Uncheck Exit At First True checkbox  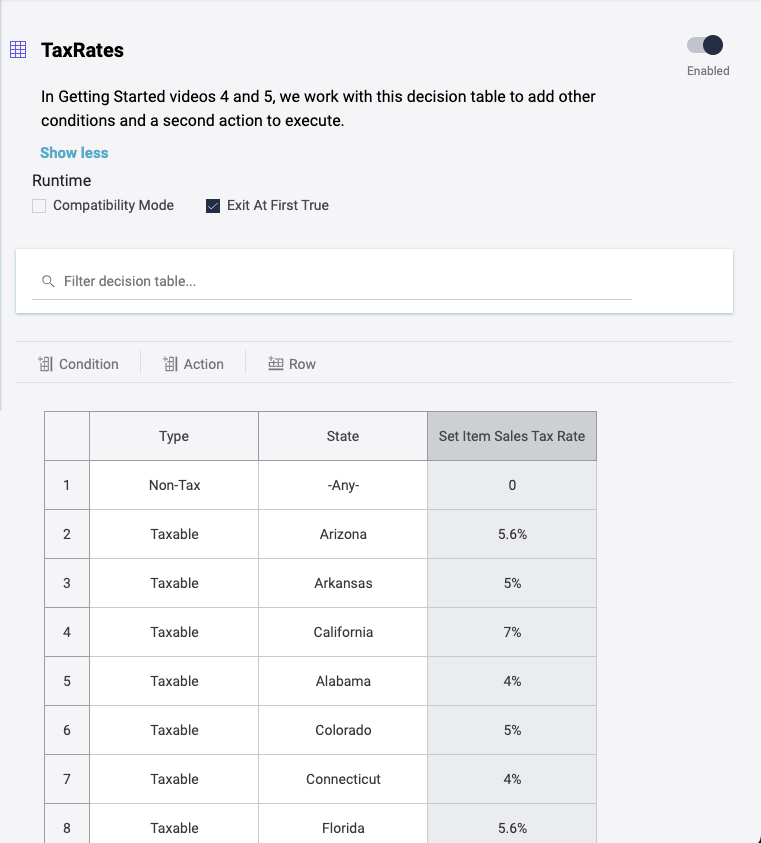[213, 206]
